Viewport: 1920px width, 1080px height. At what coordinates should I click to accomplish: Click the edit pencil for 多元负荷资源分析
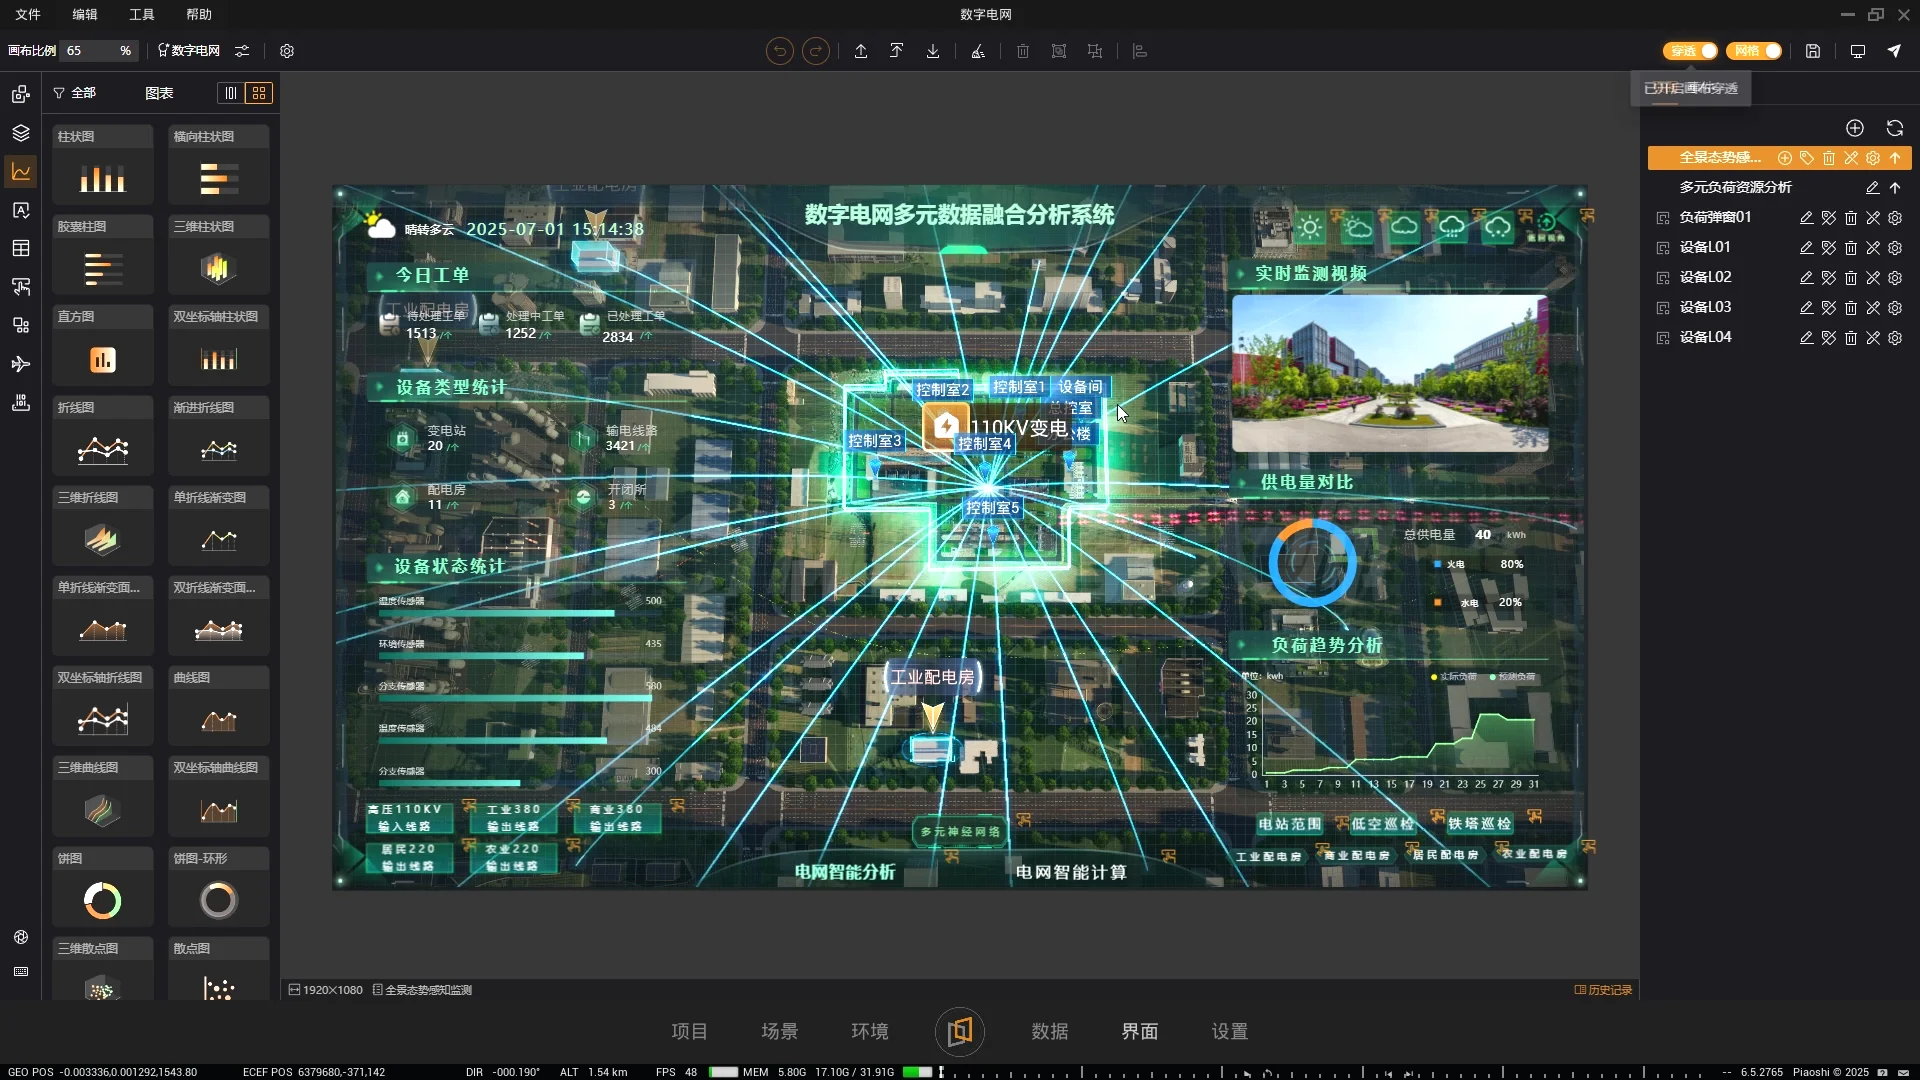1873,187
